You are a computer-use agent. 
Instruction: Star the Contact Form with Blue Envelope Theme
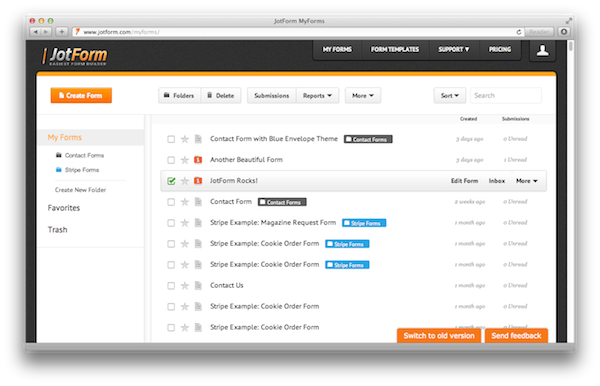(185, 139)
